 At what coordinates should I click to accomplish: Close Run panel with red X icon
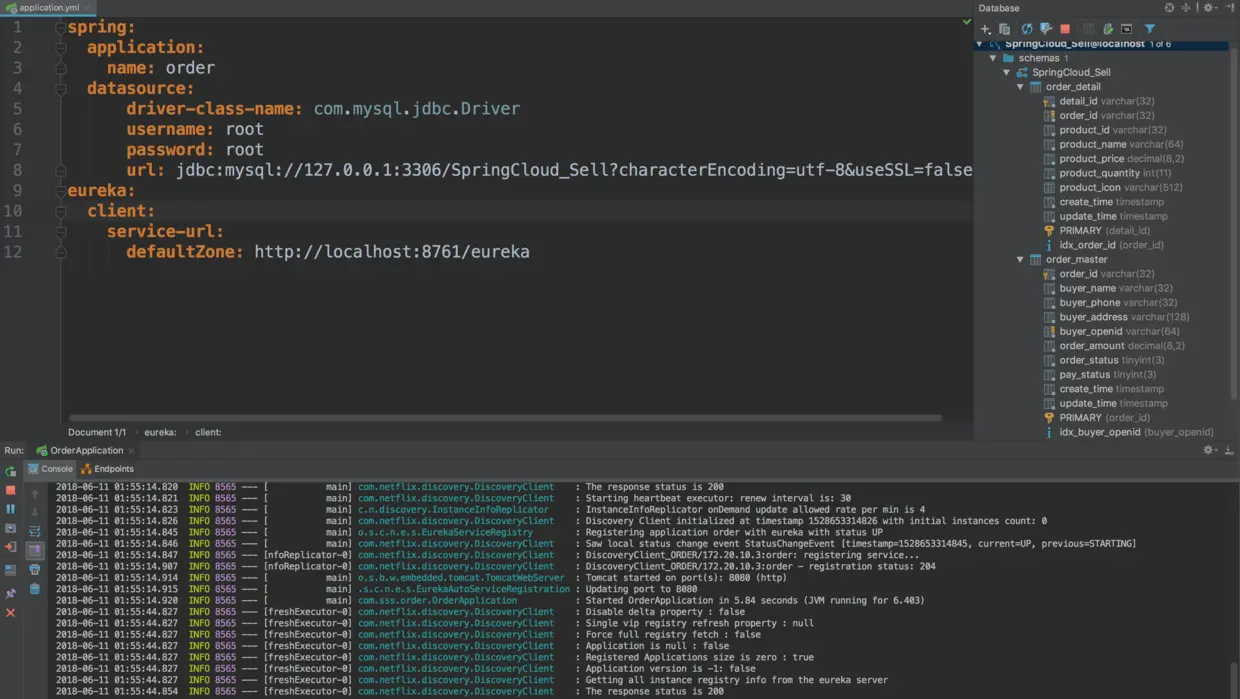click(11, 612)
